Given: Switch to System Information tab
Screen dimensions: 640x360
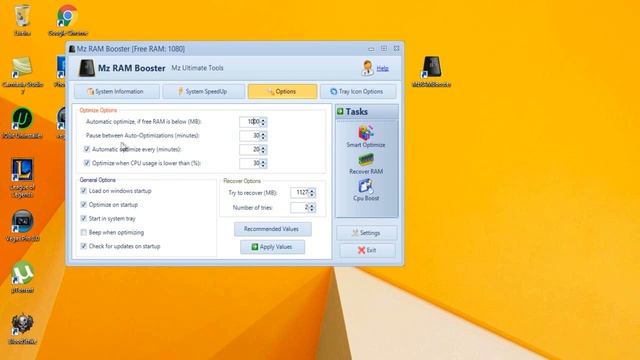Looking at the screenshot, I should [117, 91].
